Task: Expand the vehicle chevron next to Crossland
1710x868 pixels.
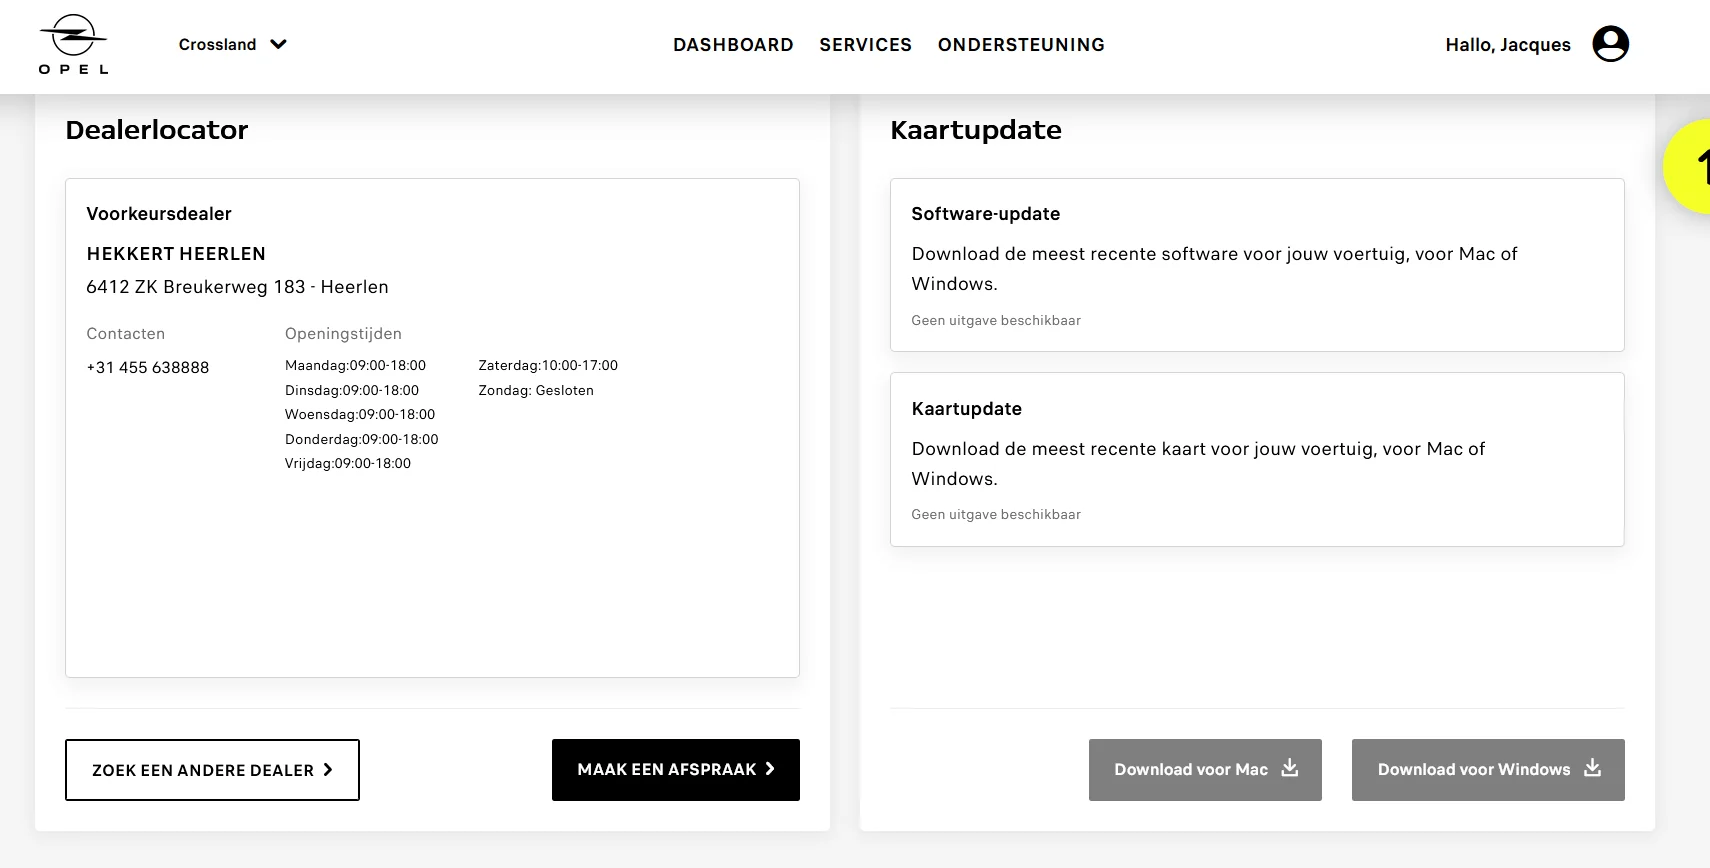Action: pos(279,44)
